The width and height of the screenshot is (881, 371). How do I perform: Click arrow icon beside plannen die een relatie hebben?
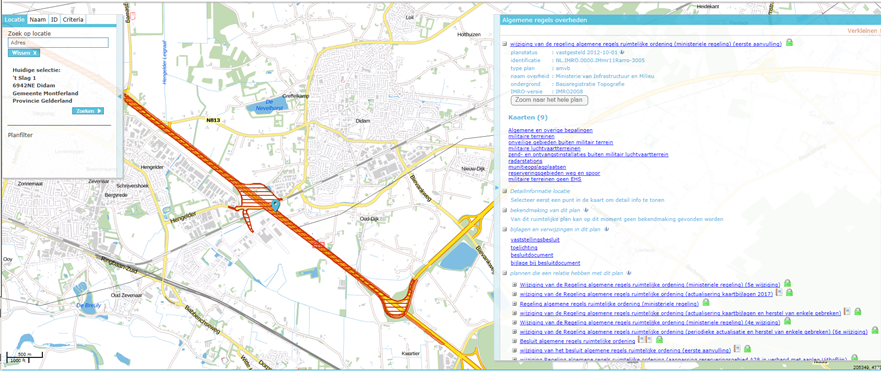pos(629,273)
